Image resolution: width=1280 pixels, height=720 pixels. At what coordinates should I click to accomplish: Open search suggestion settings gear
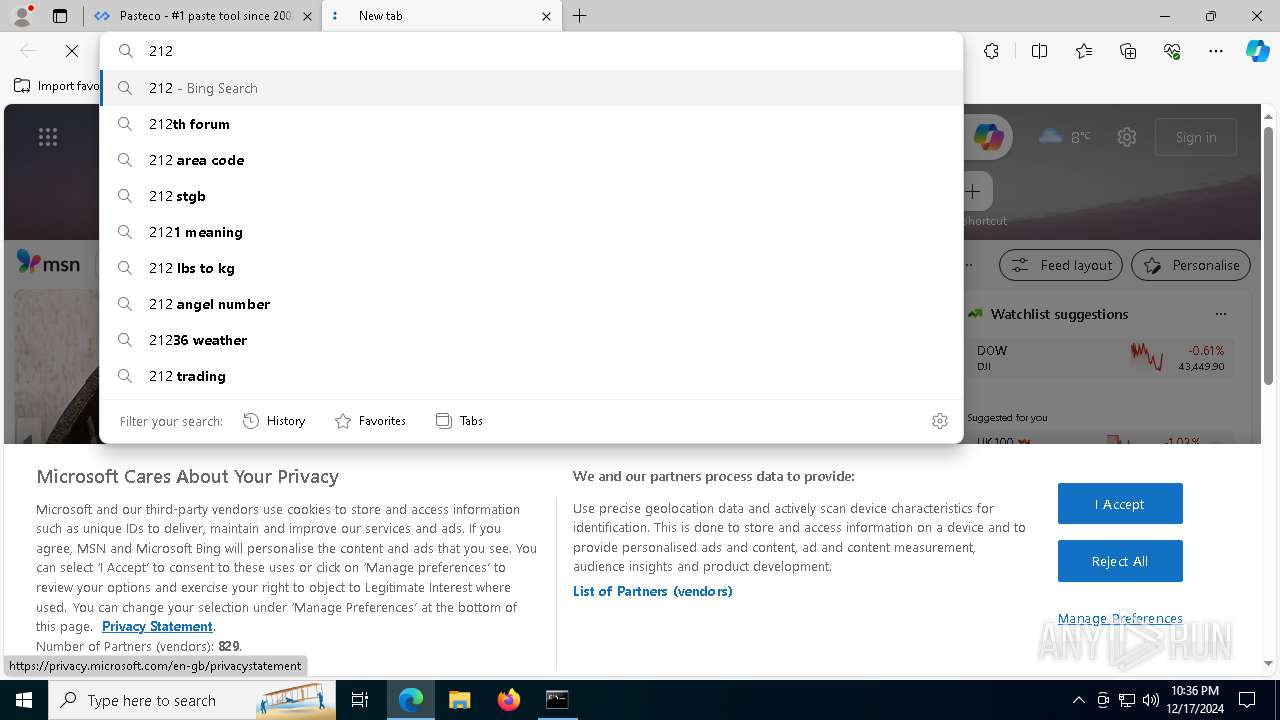(940, 421)
